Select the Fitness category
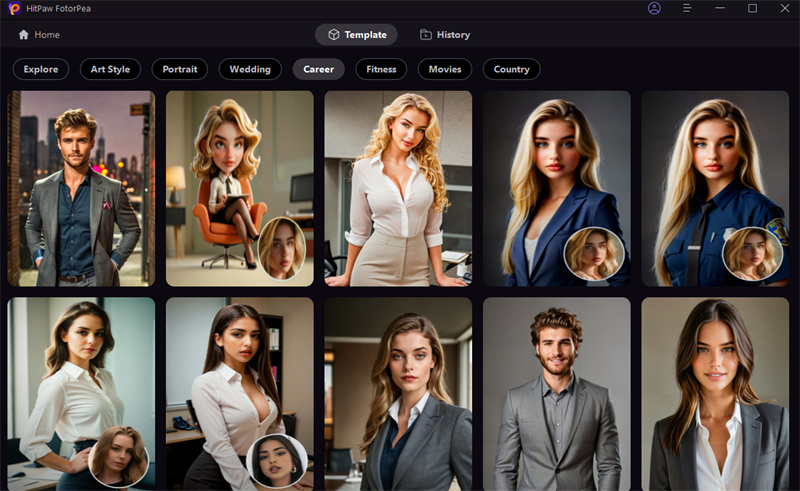Image resolution: width=800 pixels, height=491 pixels. point(381,69)
